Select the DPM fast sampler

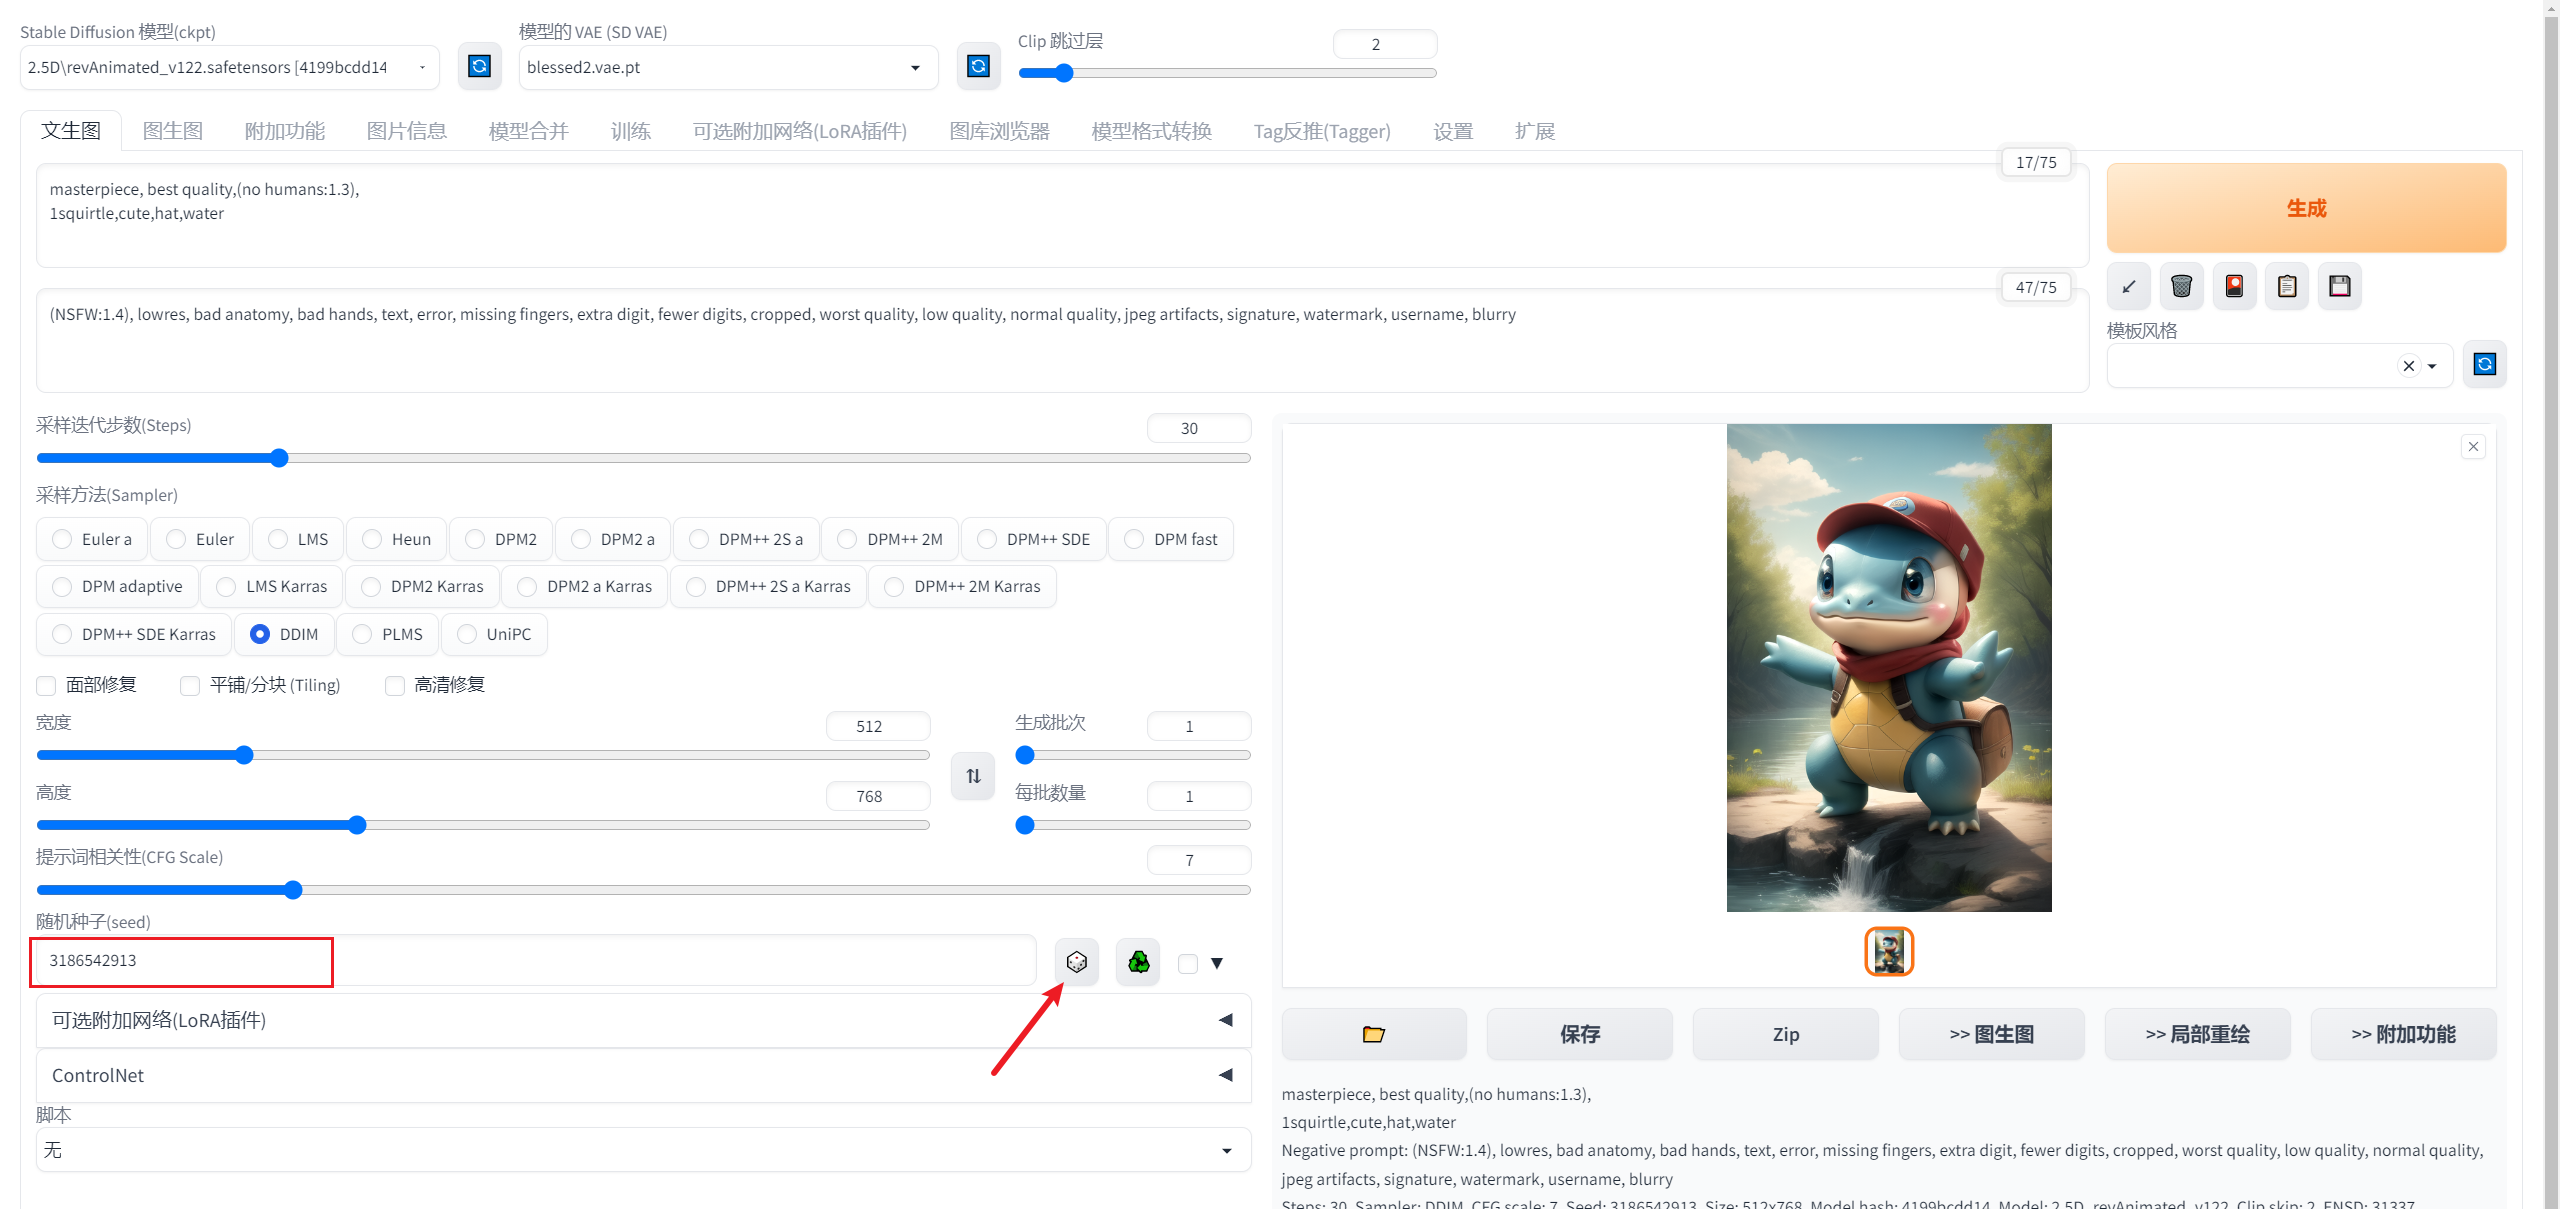tap(1171, 539)
